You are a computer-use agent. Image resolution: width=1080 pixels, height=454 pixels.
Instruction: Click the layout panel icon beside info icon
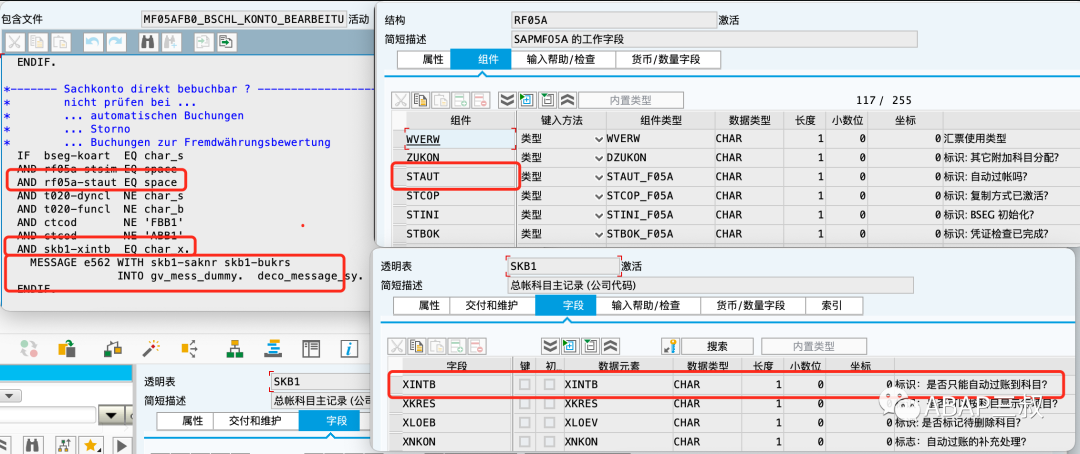pos(312,347)
